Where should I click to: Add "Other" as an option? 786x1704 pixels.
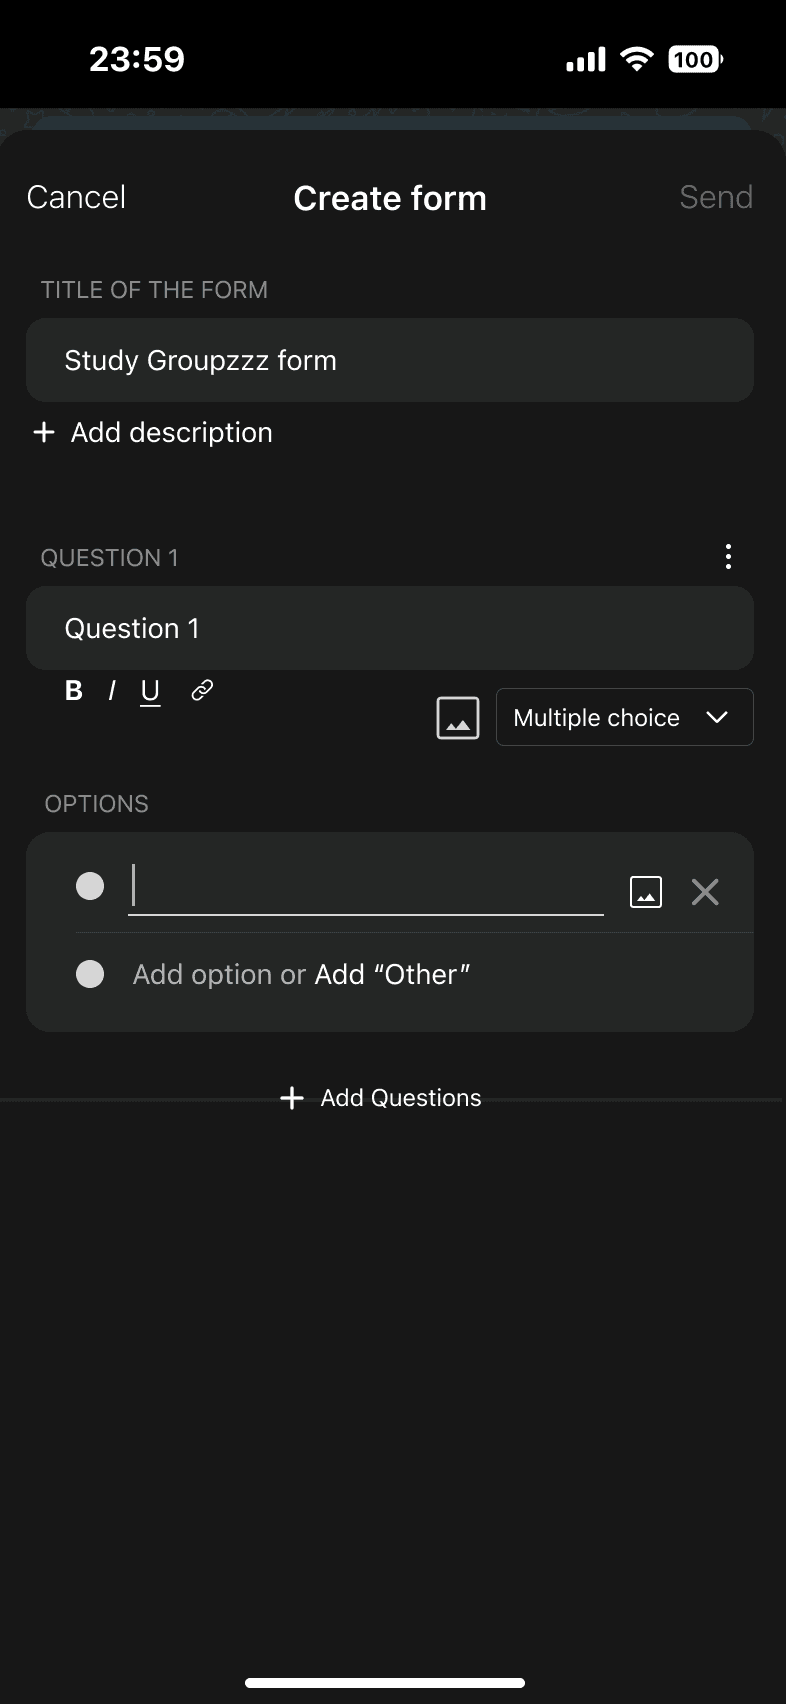tap(392, 974)
